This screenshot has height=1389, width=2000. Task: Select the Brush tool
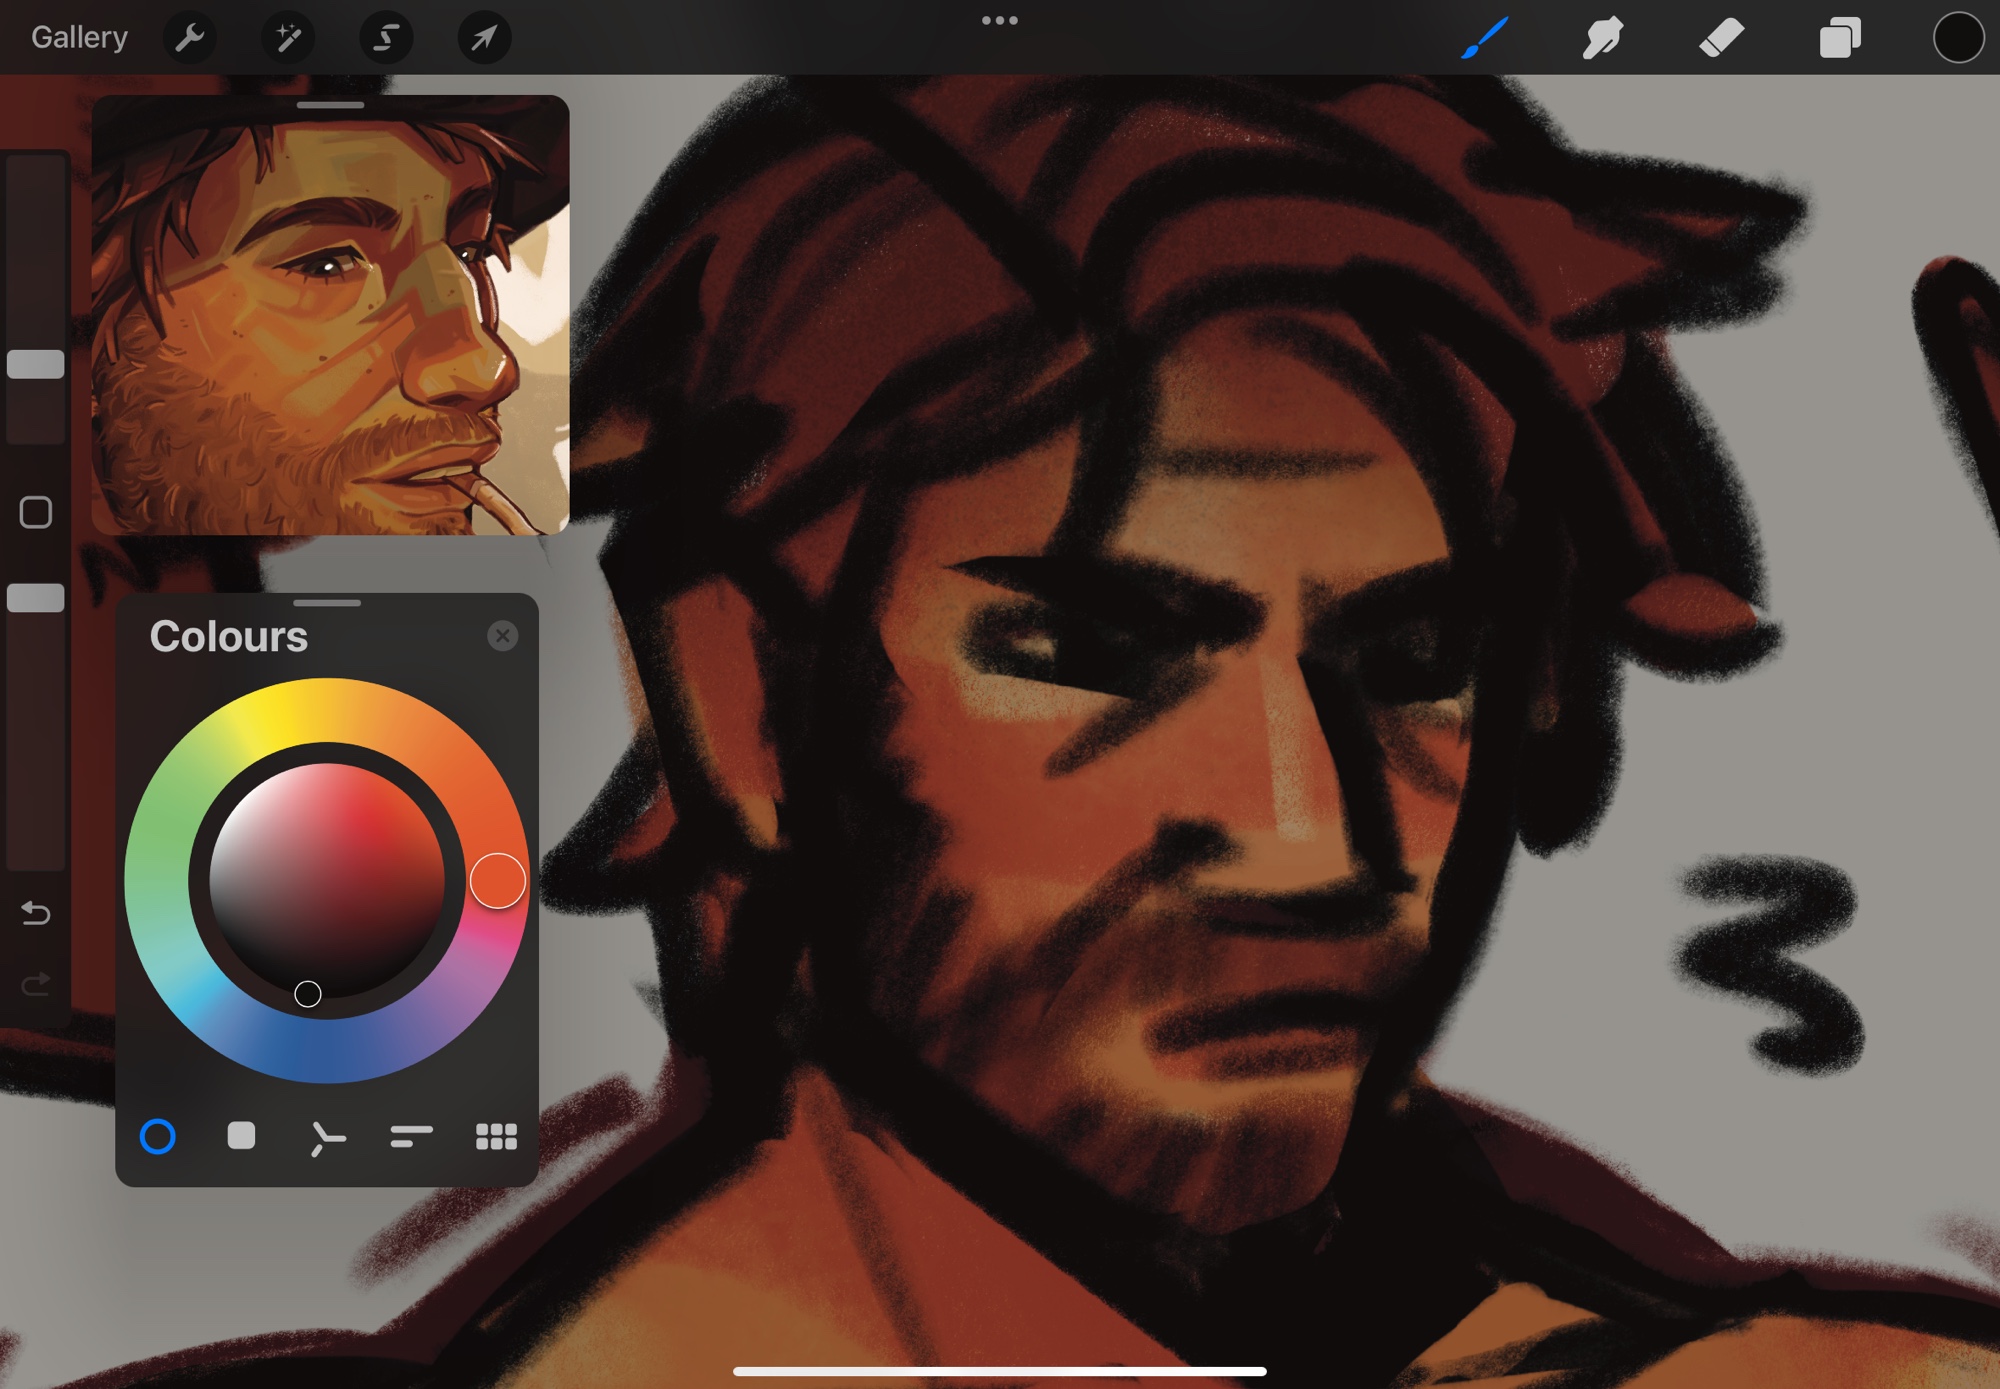click(x=1484, y=38)
